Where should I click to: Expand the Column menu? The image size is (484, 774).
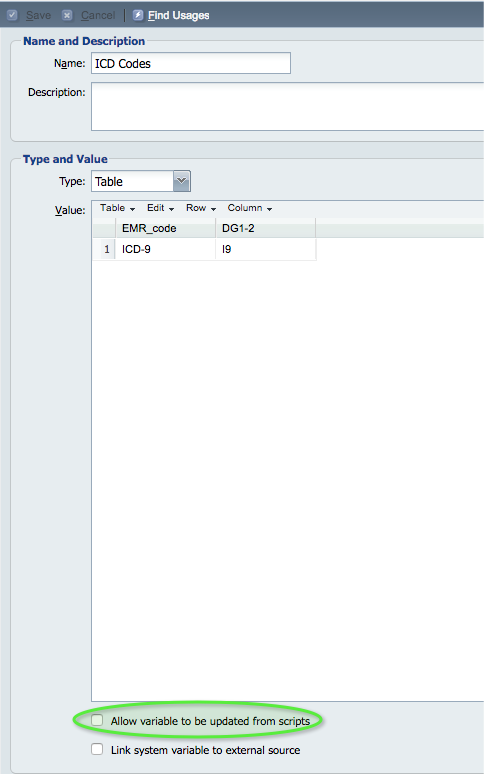pos(250,208)
